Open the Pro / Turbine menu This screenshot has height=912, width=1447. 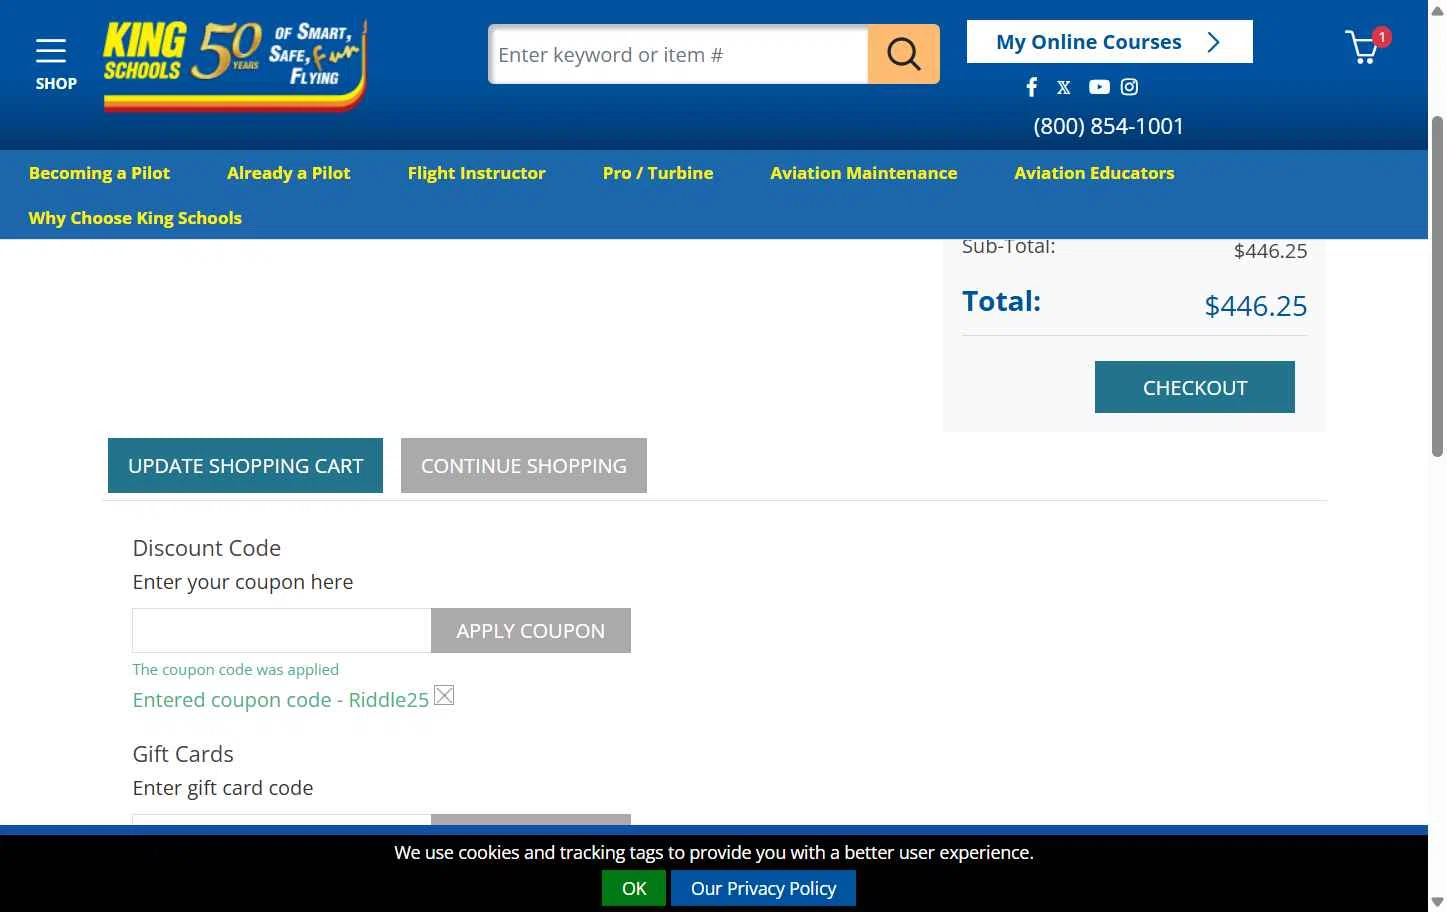(x=658, y=173)
